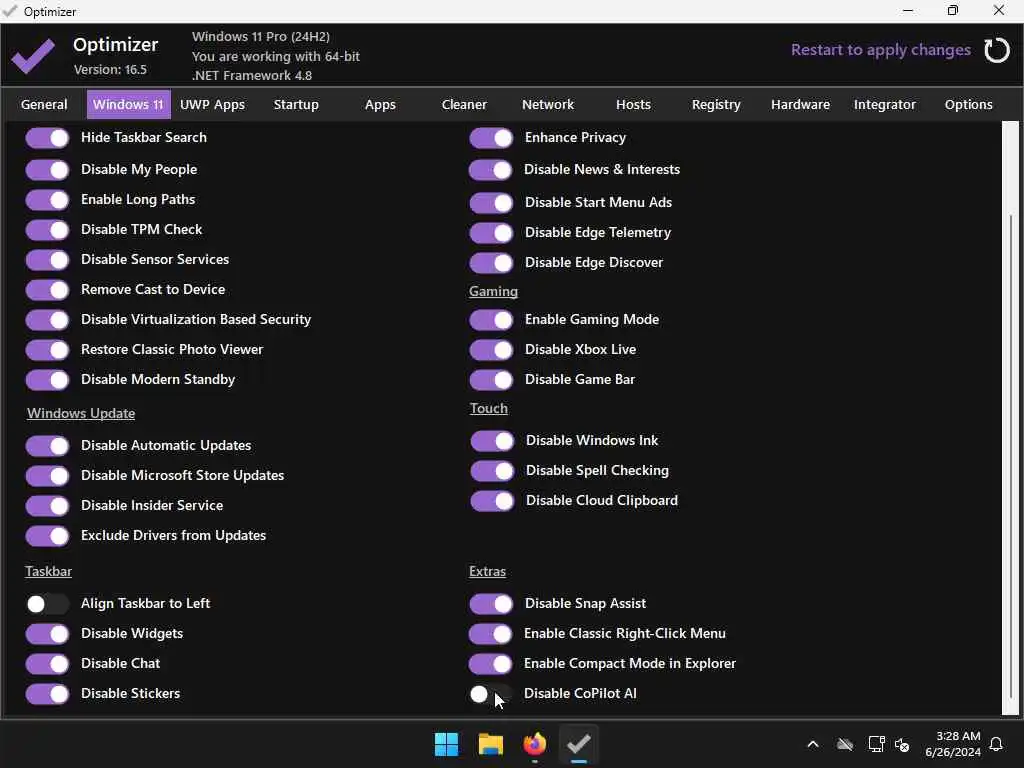Toggle Disable Game Bar switch
This screenshot has height=768, width=1024.
491,380
